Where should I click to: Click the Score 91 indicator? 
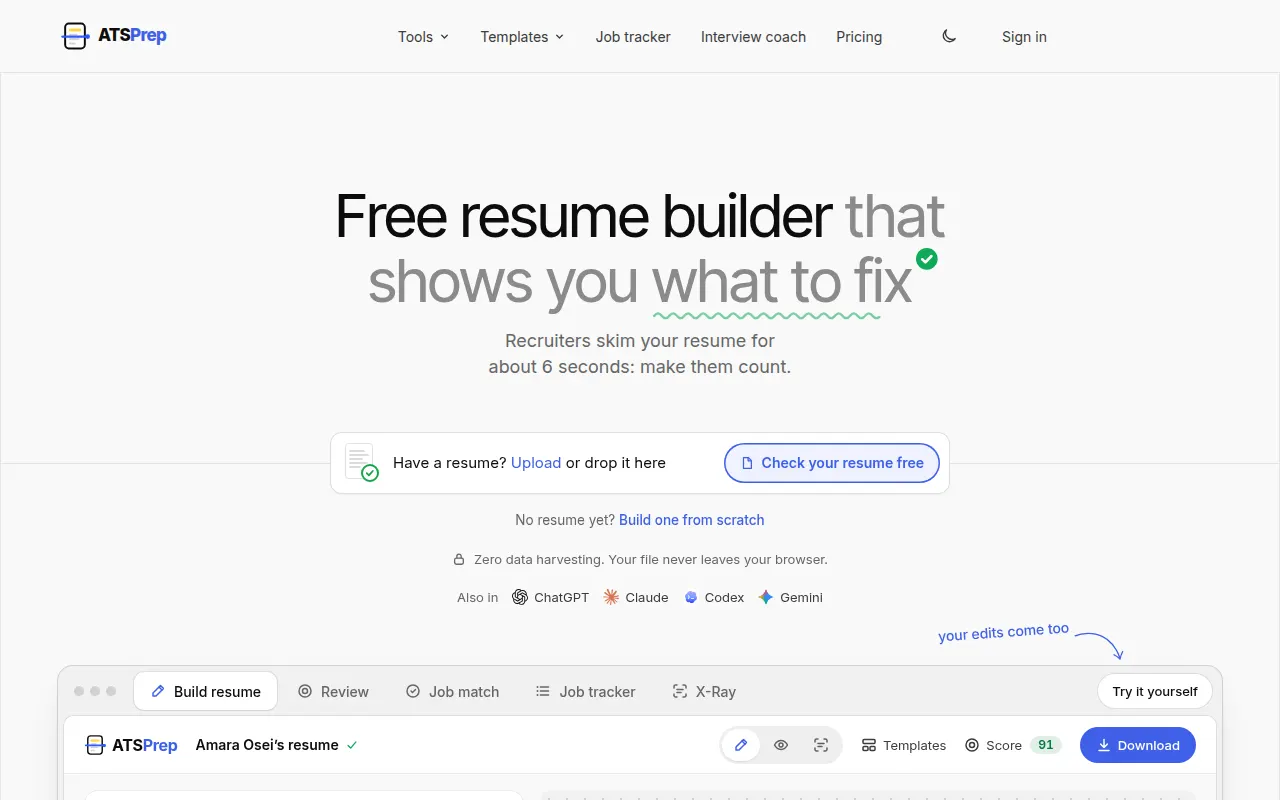[x=1012, y=745]
